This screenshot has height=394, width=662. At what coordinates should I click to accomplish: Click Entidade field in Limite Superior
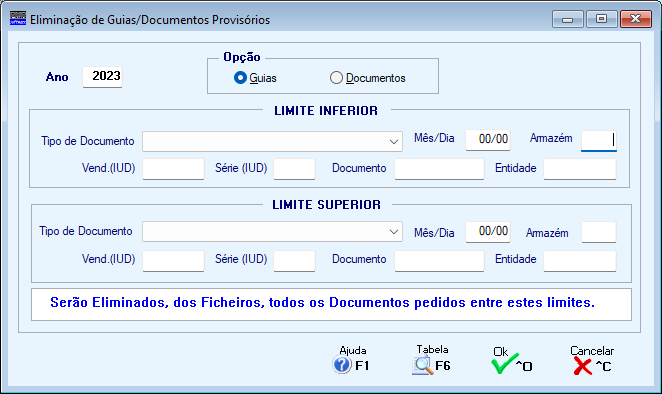click(x=580, y=261)
